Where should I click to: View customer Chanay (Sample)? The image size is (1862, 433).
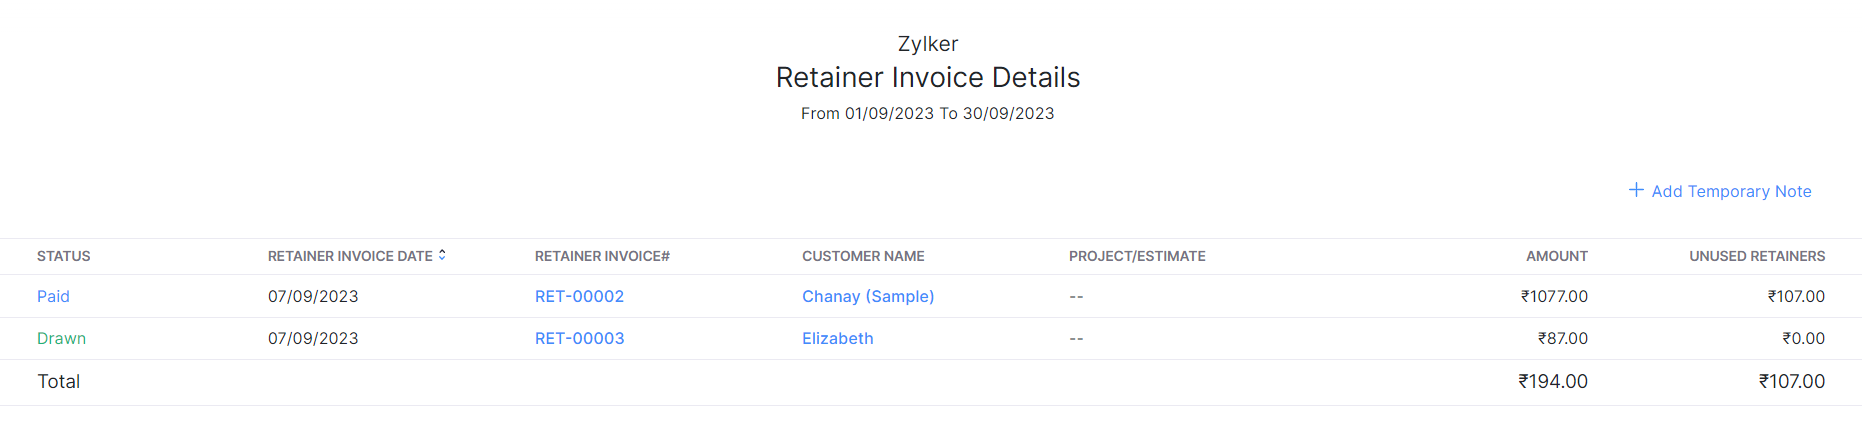(x=868, y=297)
